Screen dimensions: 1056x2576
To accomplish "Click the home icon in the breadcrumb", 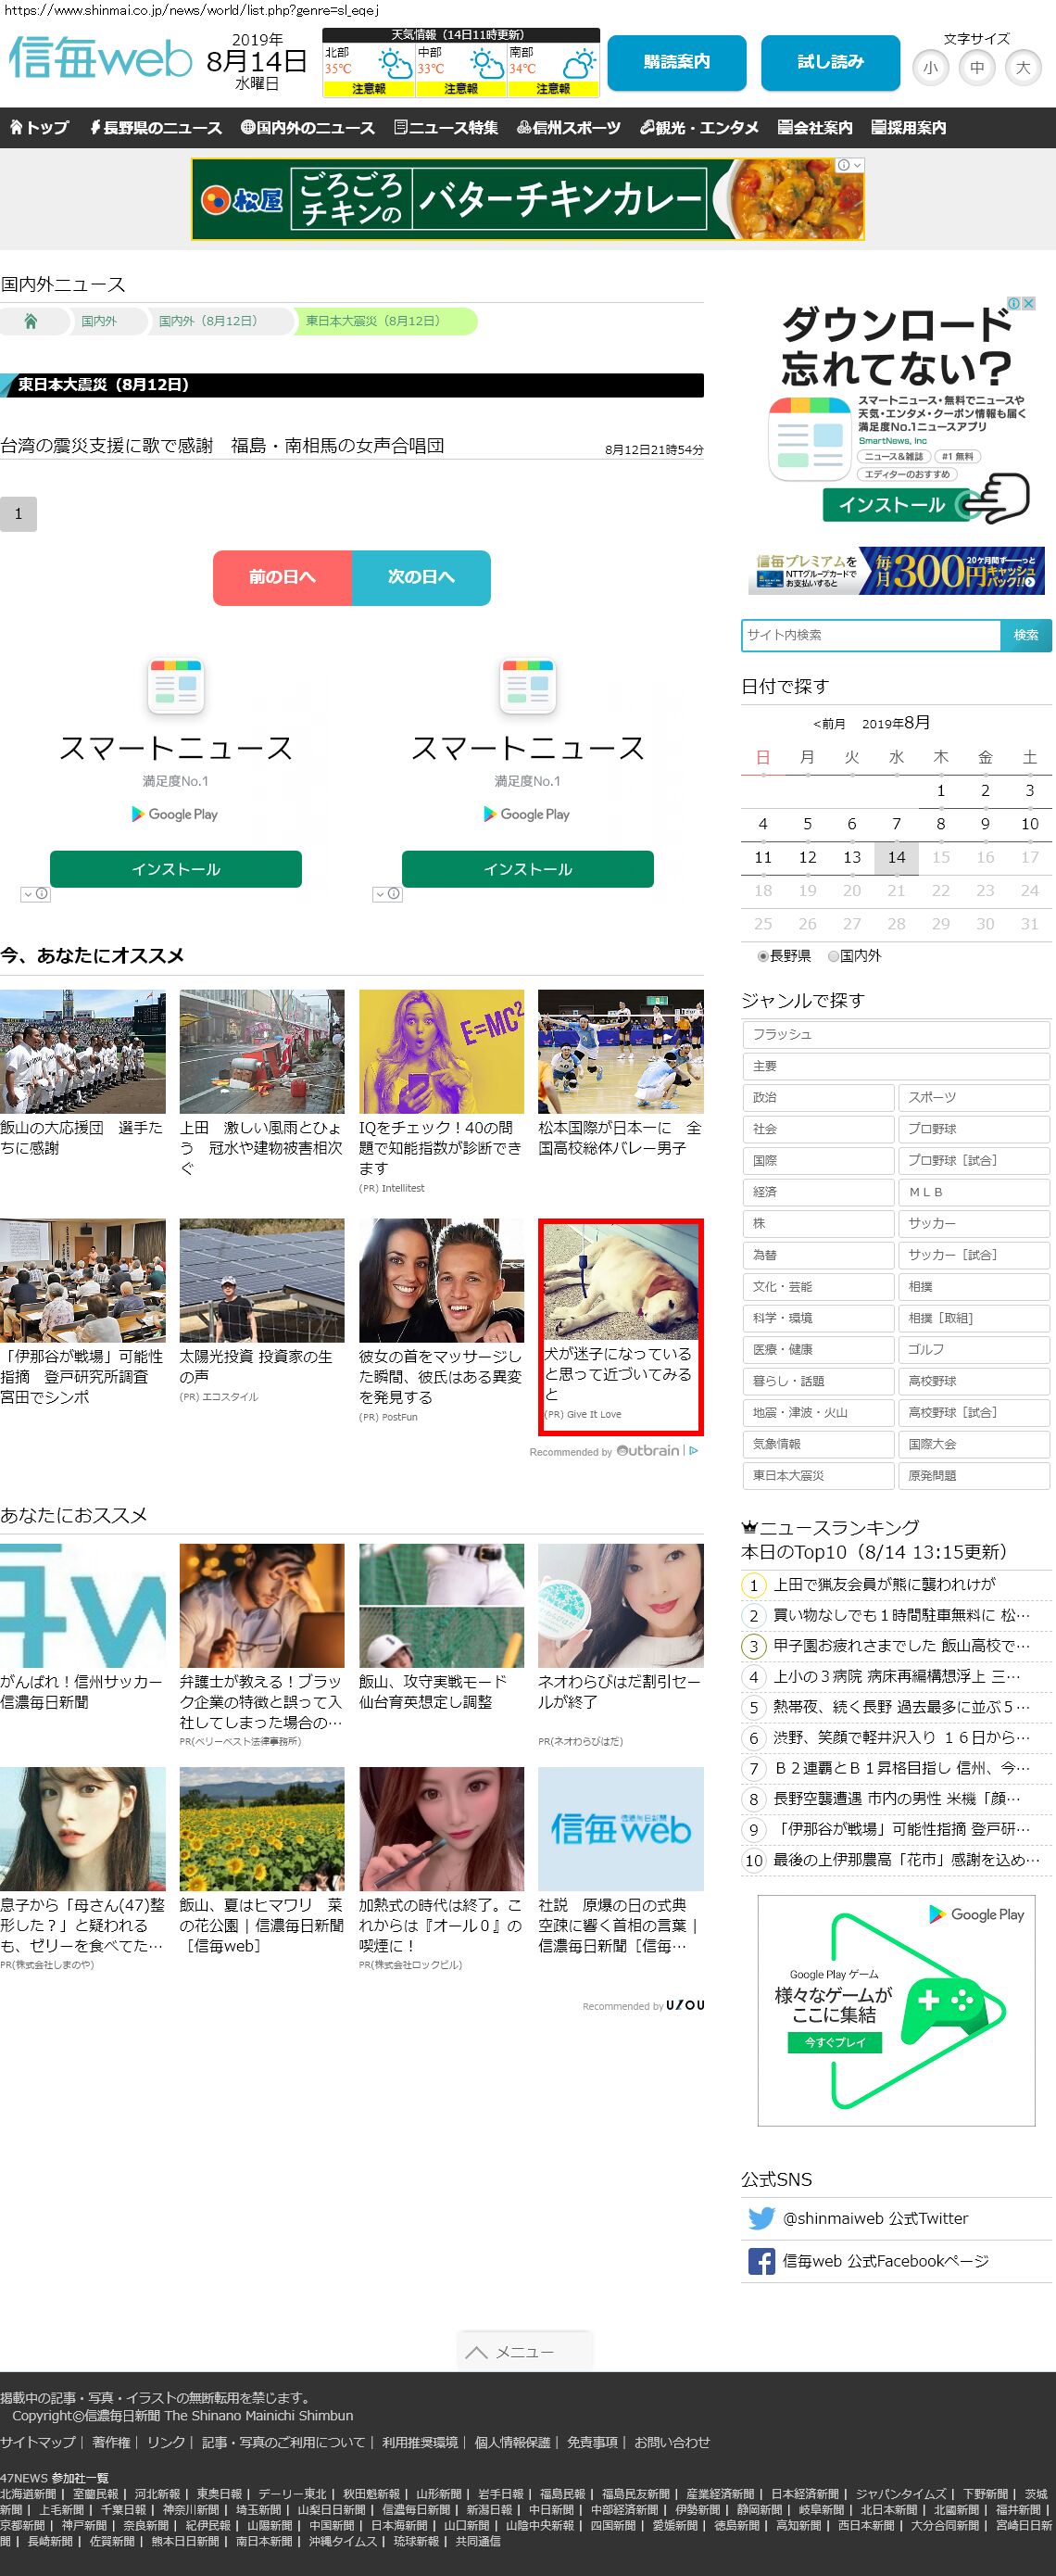I will [x=31, y=321].
